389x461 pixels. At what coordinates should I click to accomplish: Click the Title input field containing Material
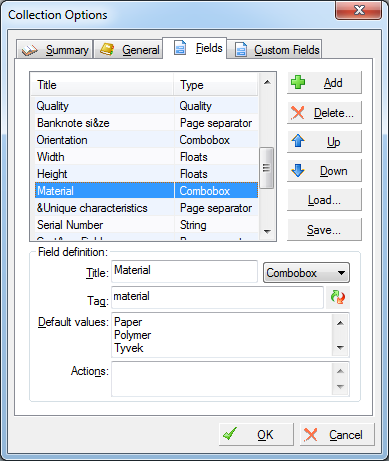[x=184, y=271]
